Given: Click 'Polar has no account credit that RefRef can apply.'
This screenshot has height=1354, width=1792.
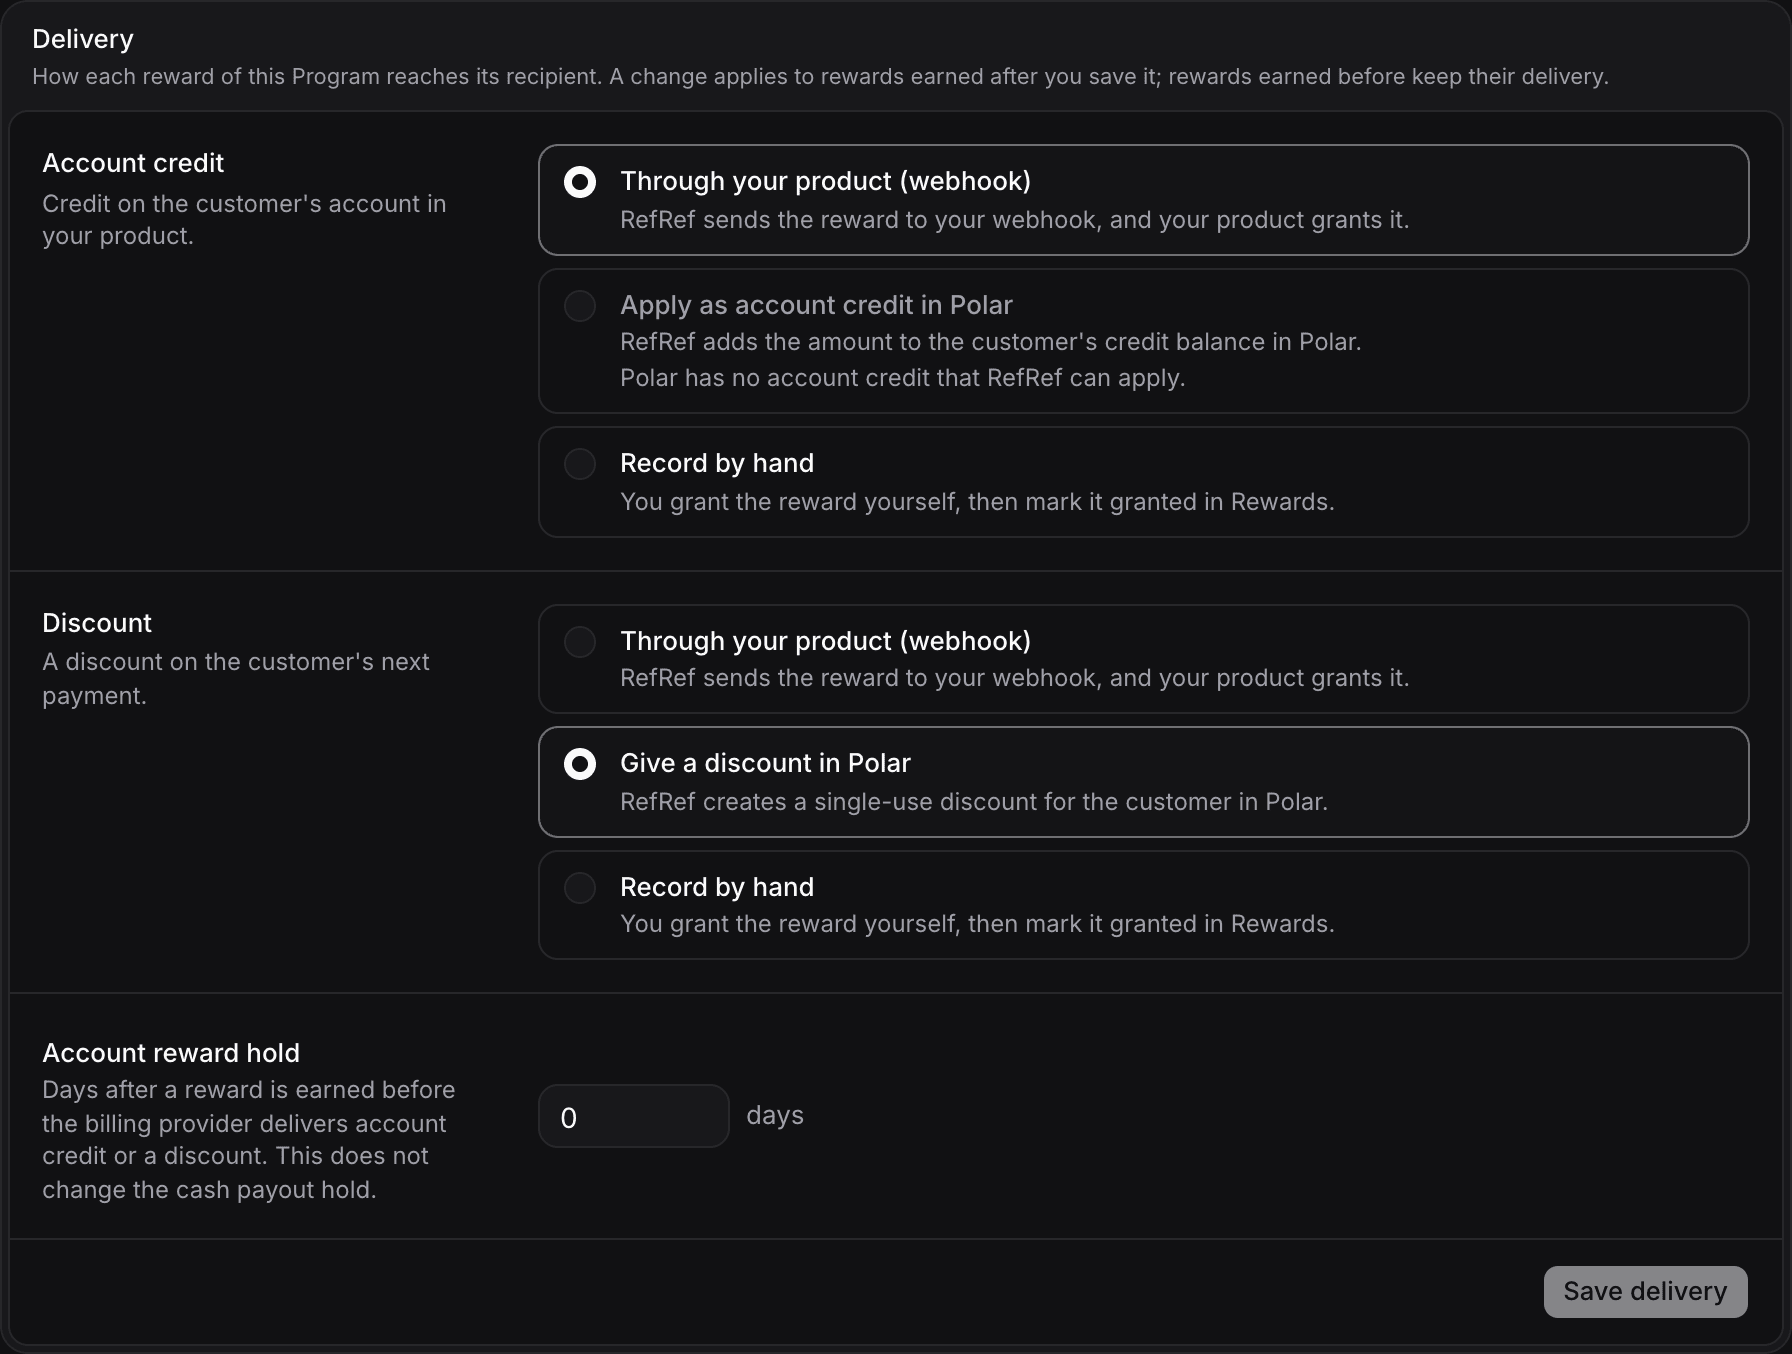Looking at the screenshot, I should [x=902, y=378].
